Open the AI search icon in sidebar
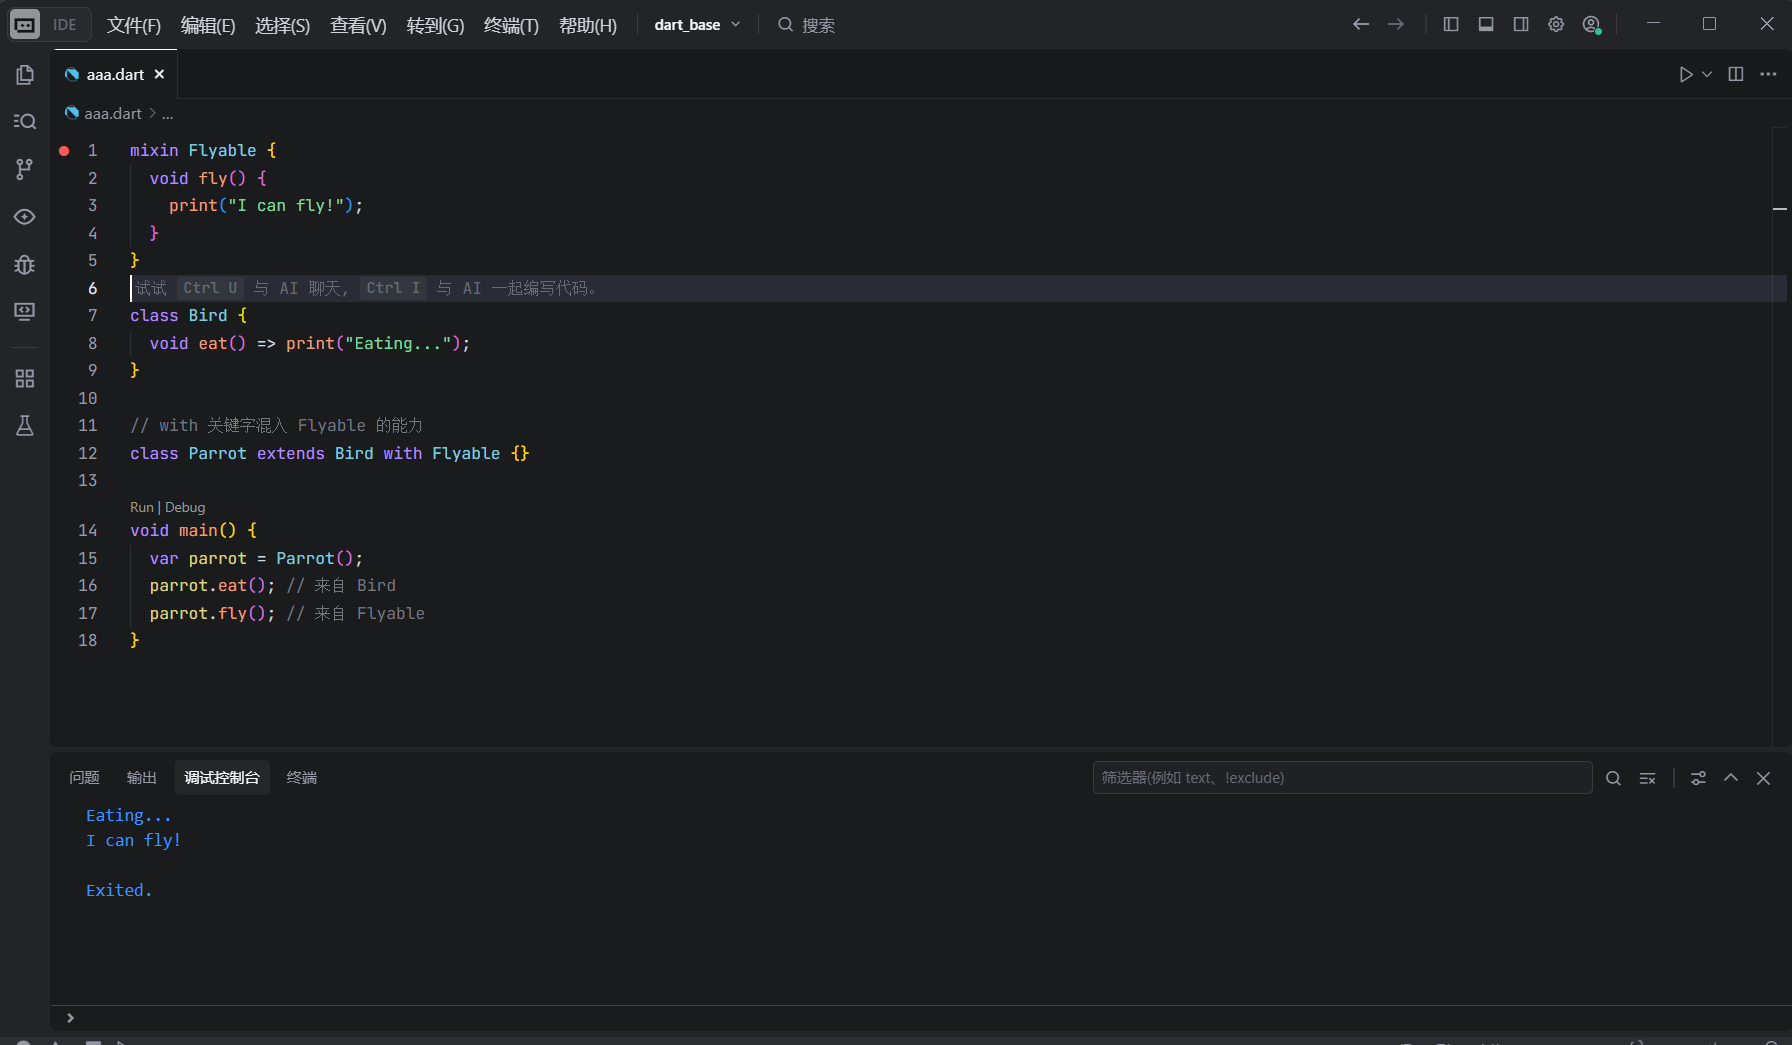 (25, 121)
